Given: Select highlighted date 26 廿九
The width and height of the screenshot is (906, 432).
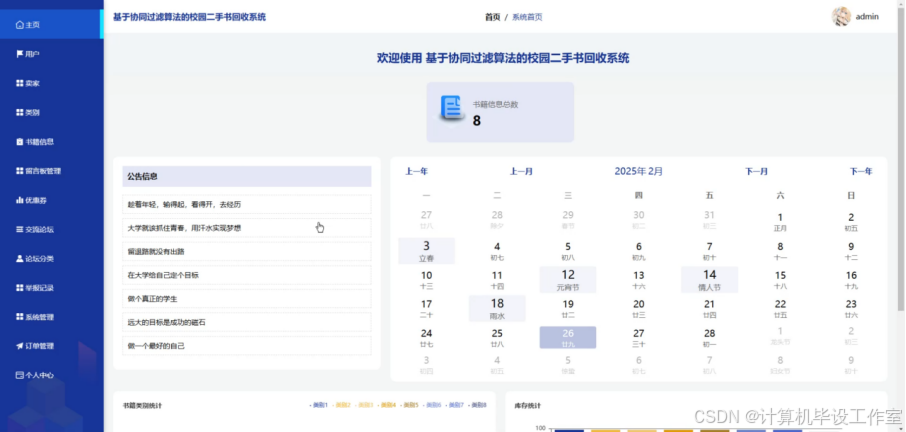Looking at the screenshot, I should (568, 337).
